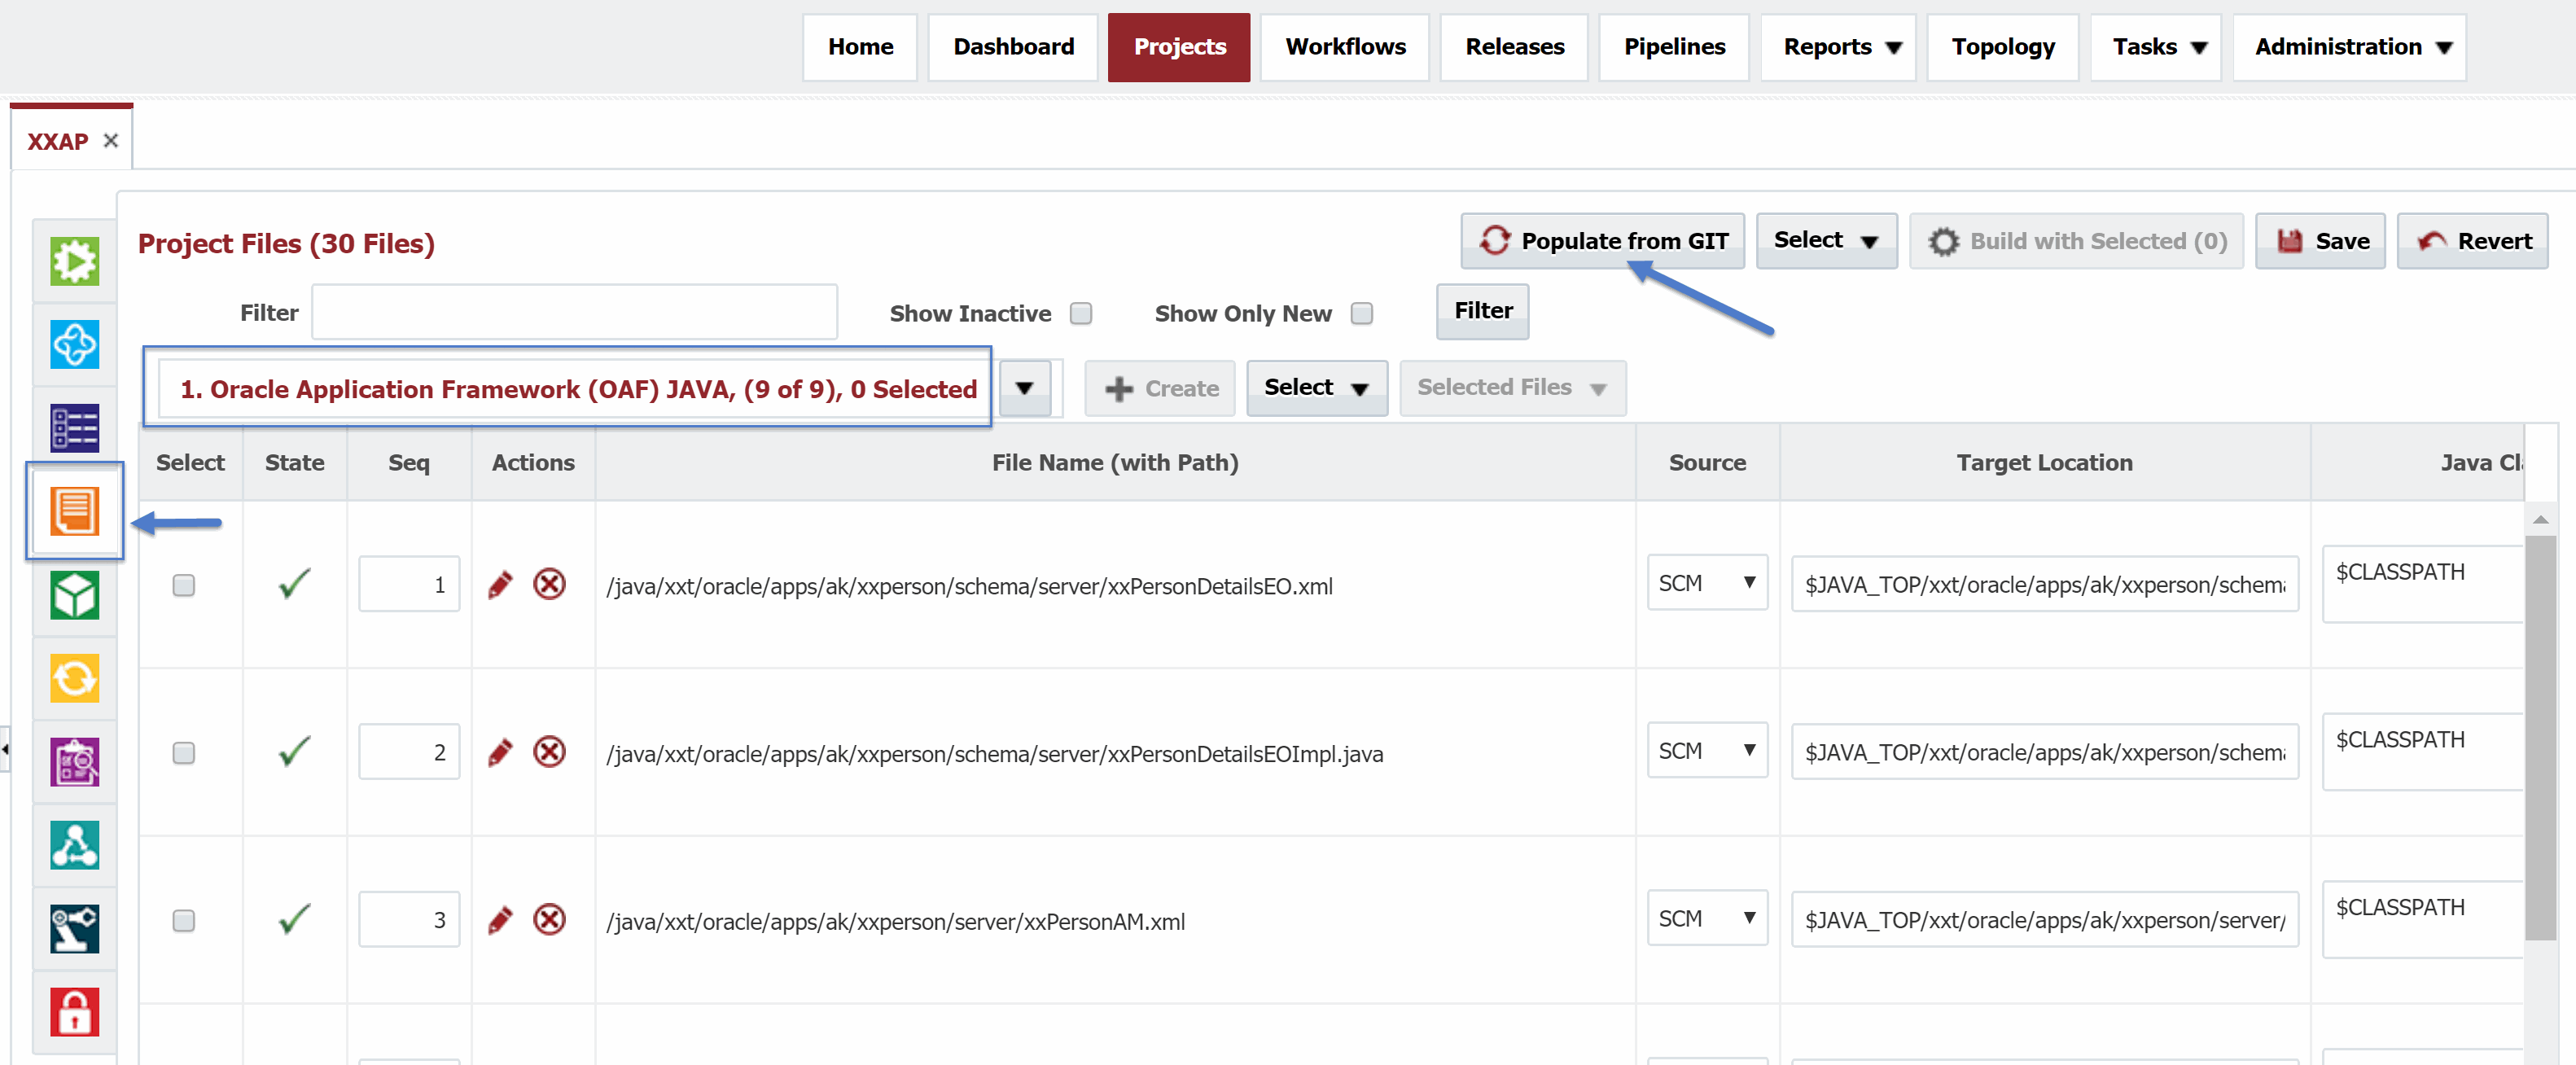Image resolution: width=2576 pixels, height=1065 pixels.
Task: Select the green cube package sidebar icon
Action: pyautogui.click(x=75, y=595)
